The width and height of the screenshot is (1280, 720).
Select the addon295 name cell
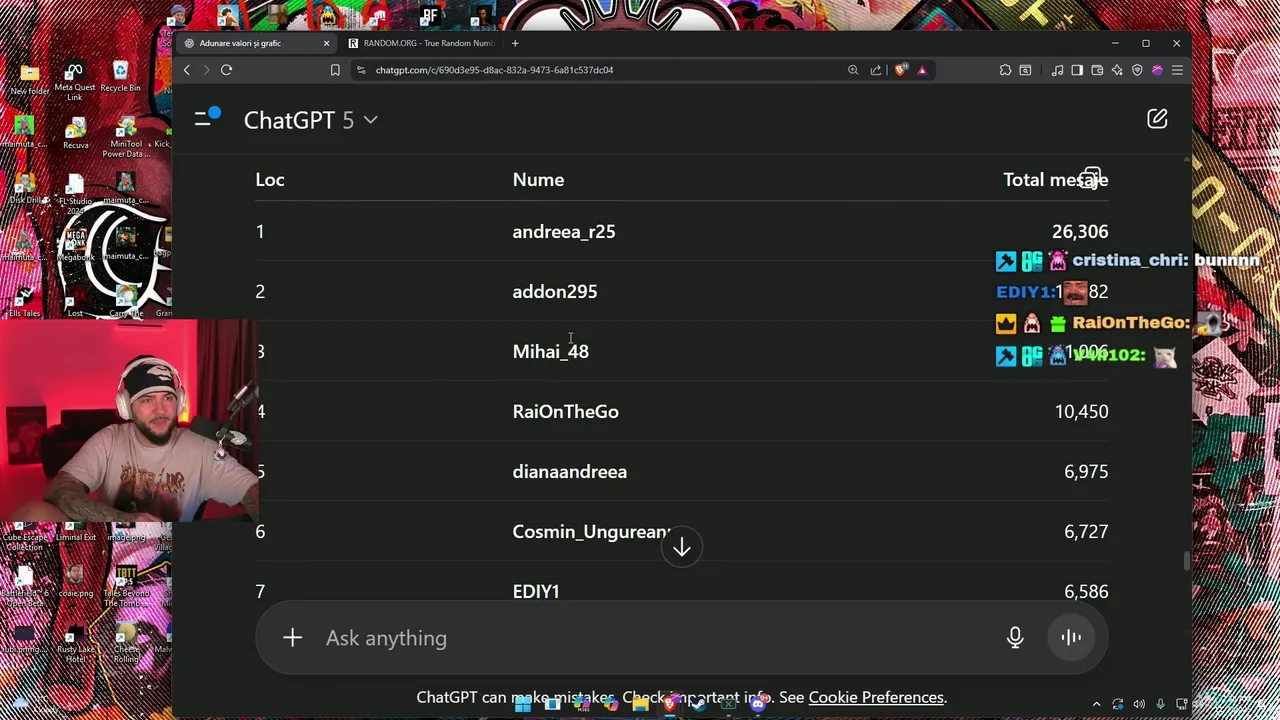point(555,292)
